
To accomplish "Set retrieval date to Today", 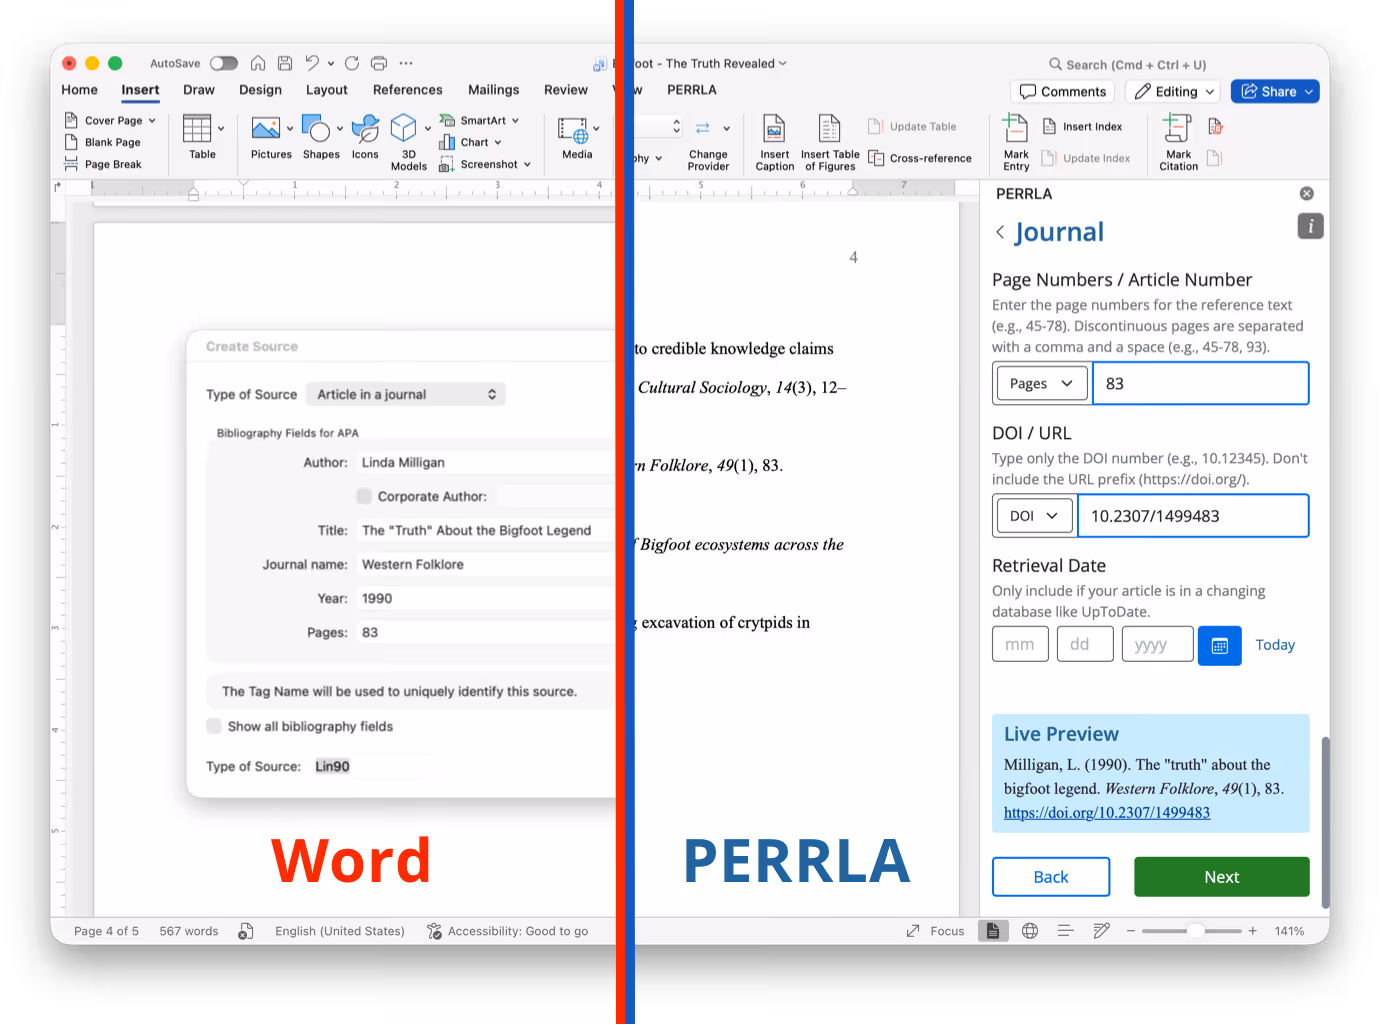I will (x=1275, y=645).
